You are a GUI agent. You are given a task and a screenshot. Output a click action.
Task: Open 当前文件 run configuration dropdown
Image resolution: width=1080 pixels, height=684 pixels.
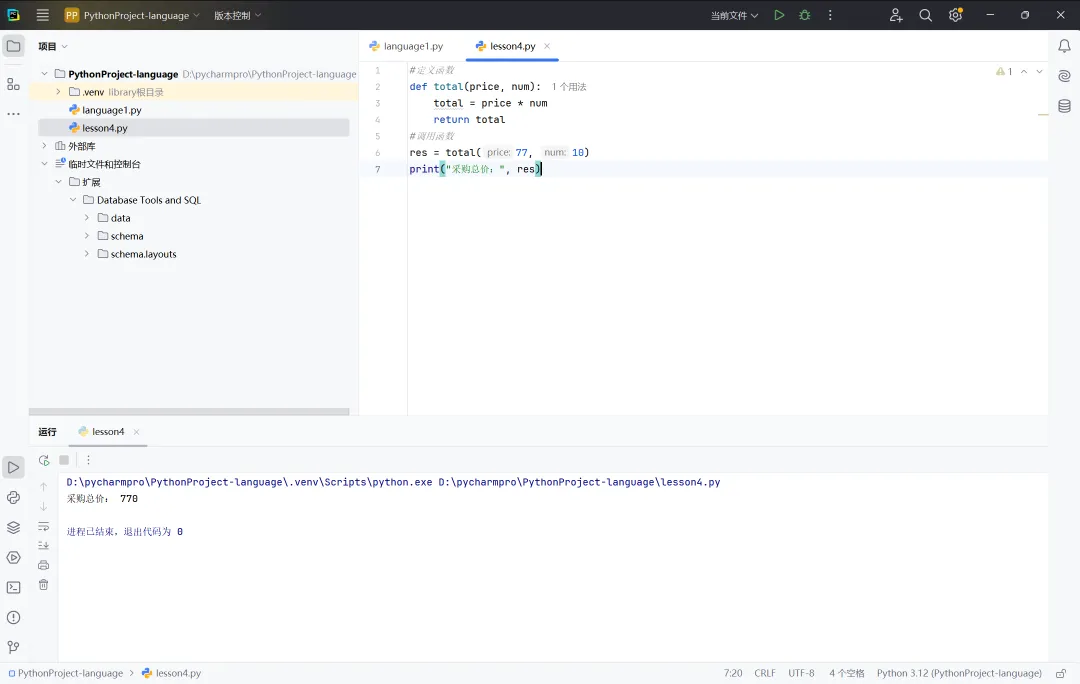[x=734, y=15]
